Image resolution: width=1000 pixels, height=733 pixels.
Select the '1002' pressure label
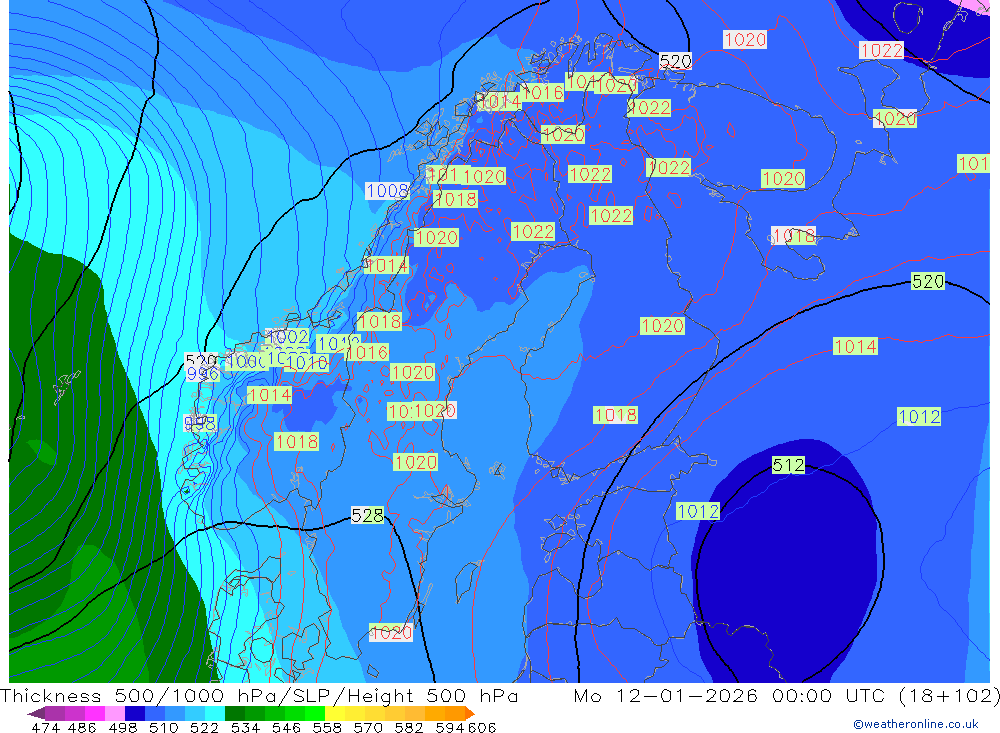(288, 336)
